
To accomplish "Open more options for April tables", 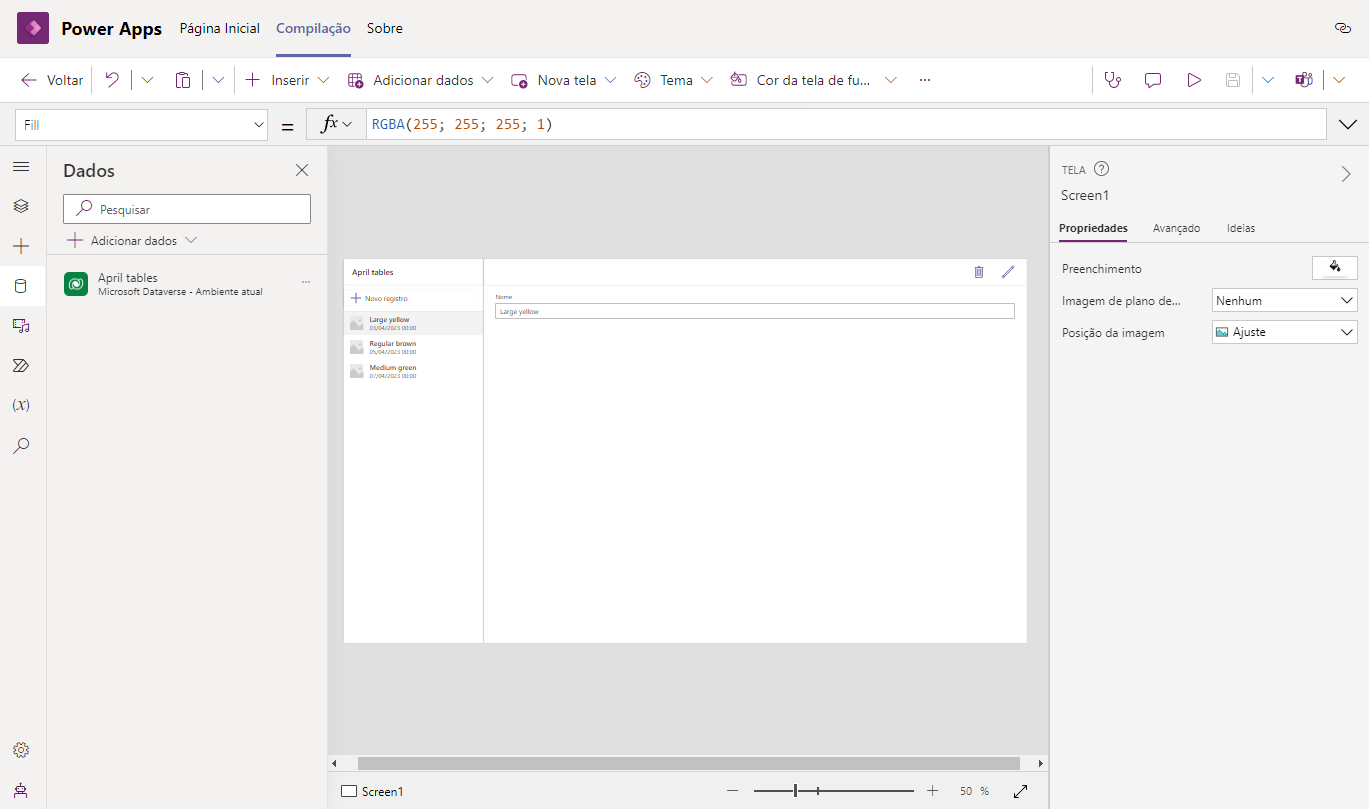I will [x=306, y=284].
